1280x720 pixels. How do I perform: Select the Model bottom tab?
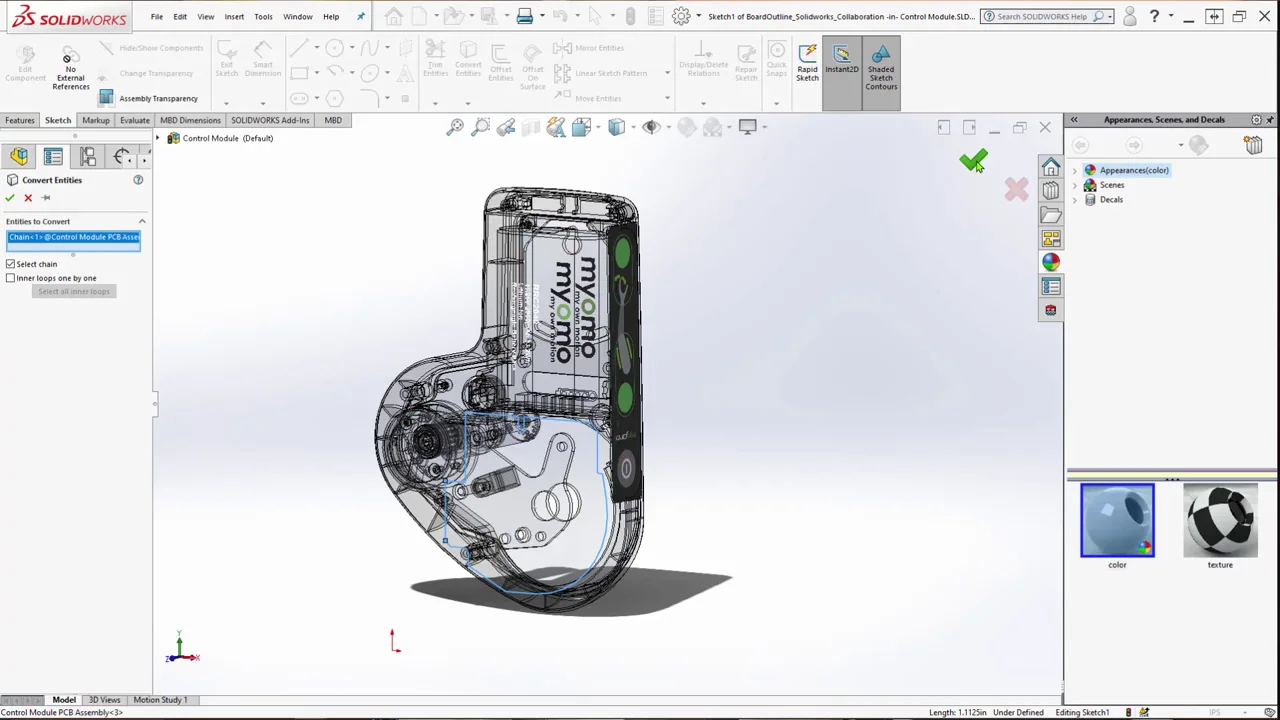[x=64, y=700]
